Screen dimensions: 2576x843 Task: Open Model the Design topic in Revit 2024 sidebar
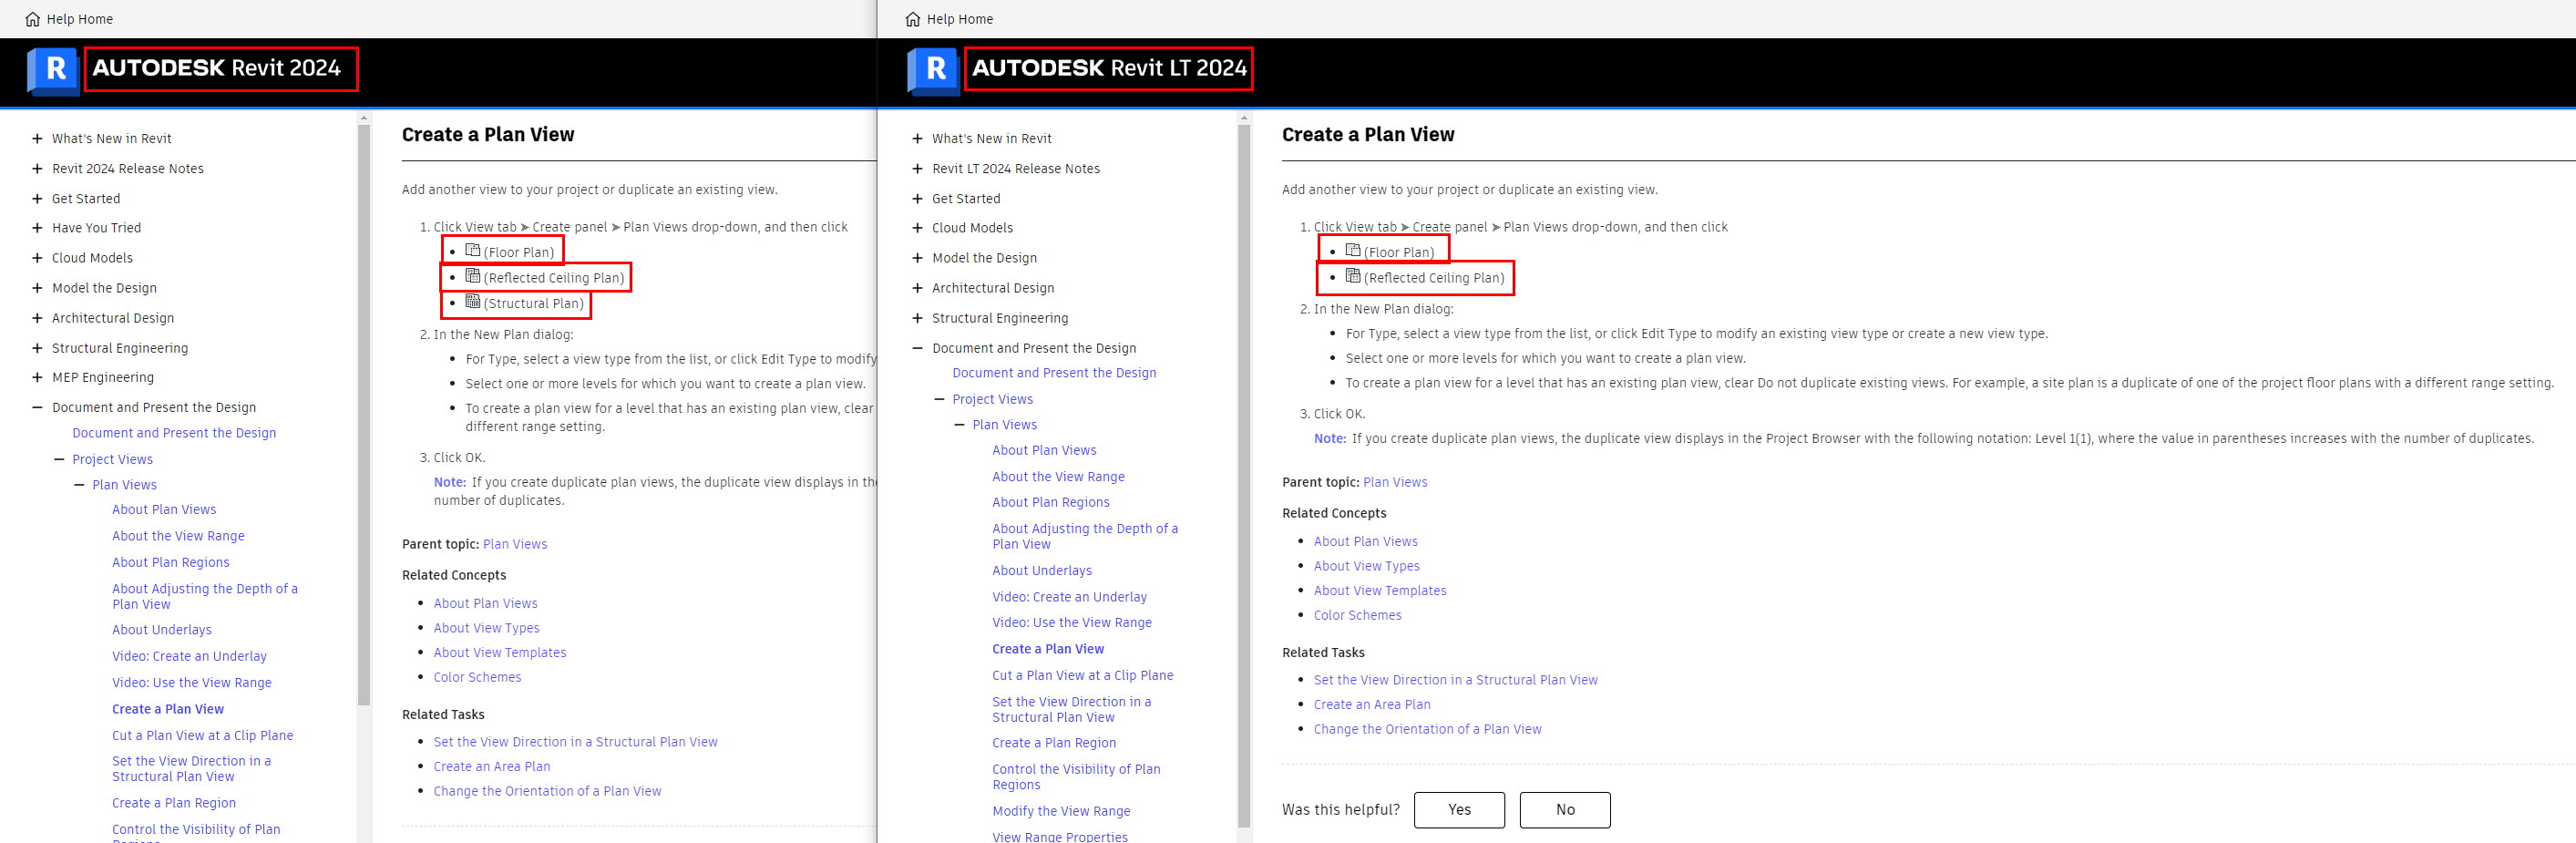point(104,288)
